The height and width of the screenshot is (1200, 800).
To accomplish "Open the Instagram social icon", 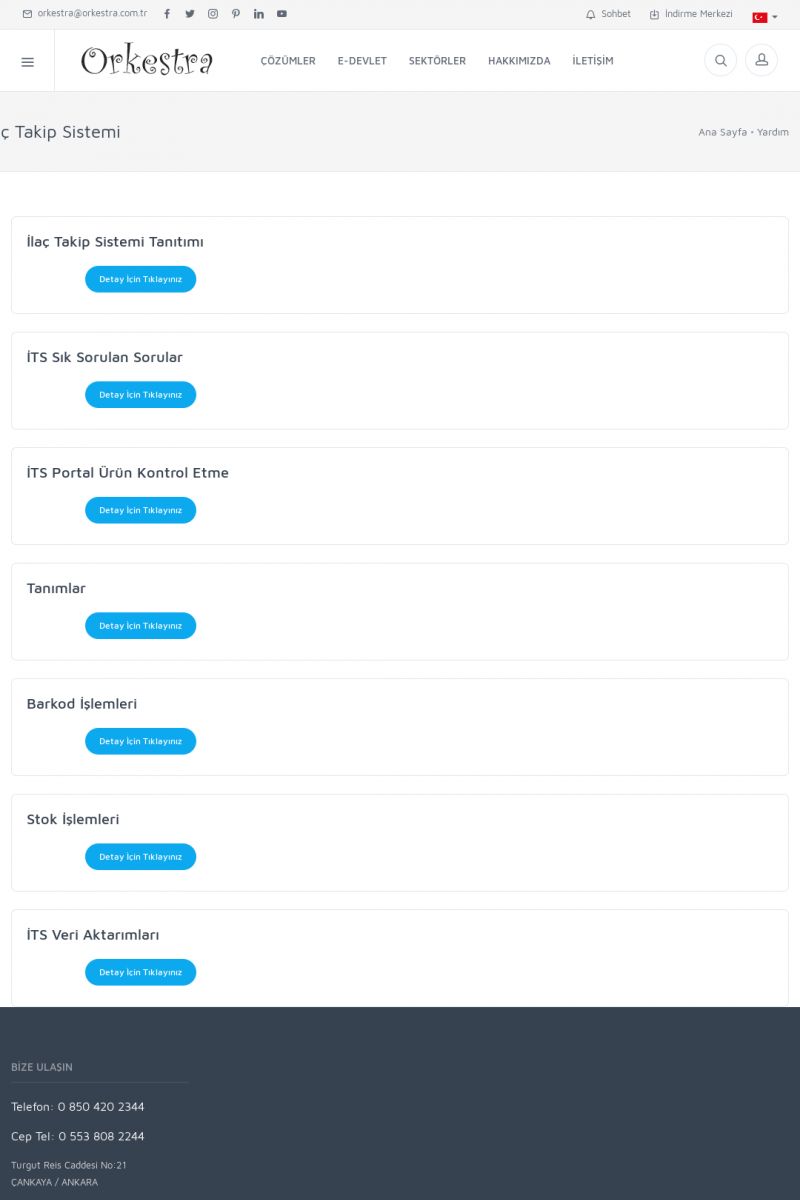I will (213, 14).
